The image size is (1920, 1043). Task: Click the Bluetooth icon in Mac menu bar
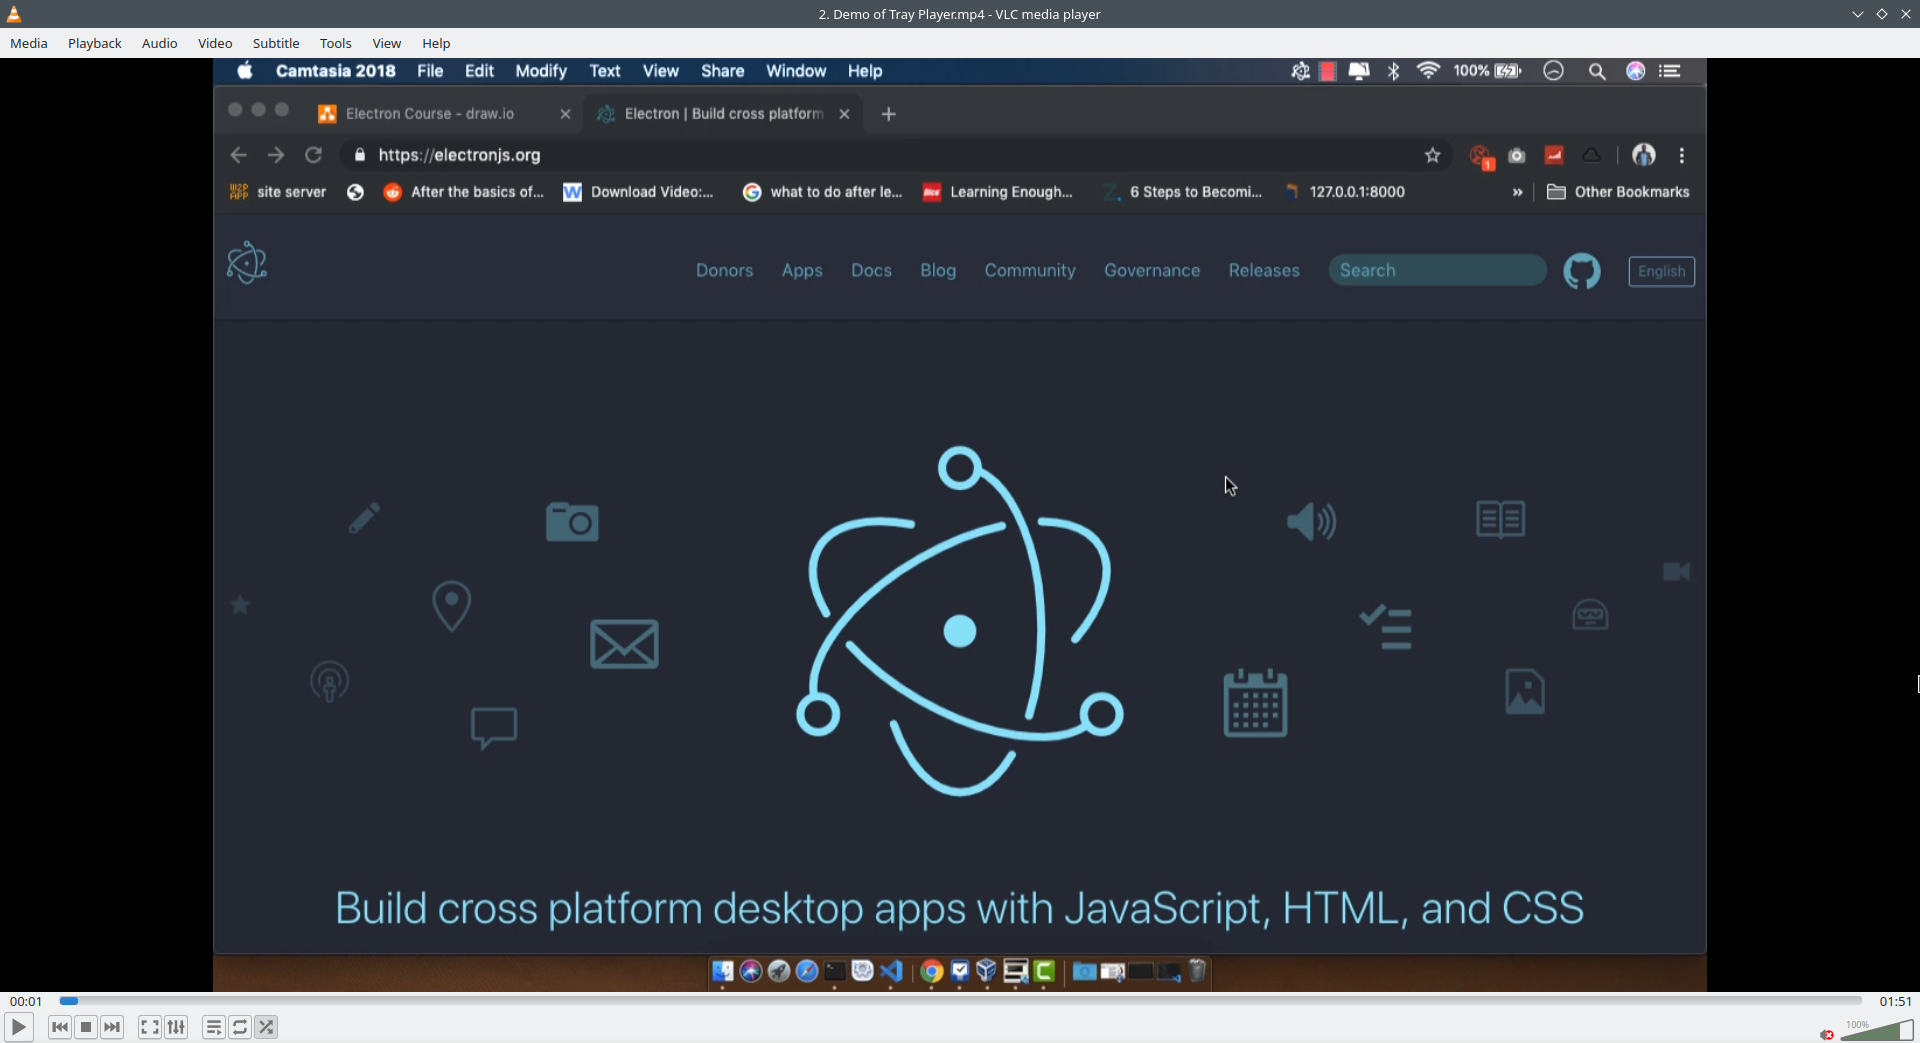1393,71
